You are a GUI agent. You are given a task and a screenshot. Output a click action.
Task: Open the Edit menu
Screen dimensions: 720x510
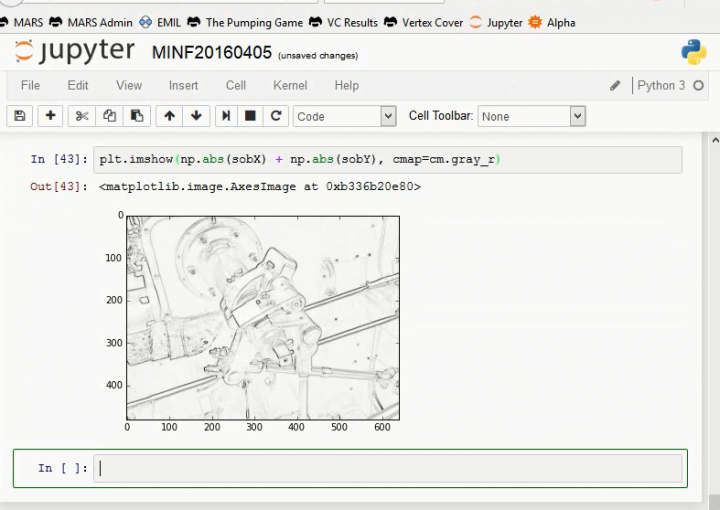tap(78, 85)
